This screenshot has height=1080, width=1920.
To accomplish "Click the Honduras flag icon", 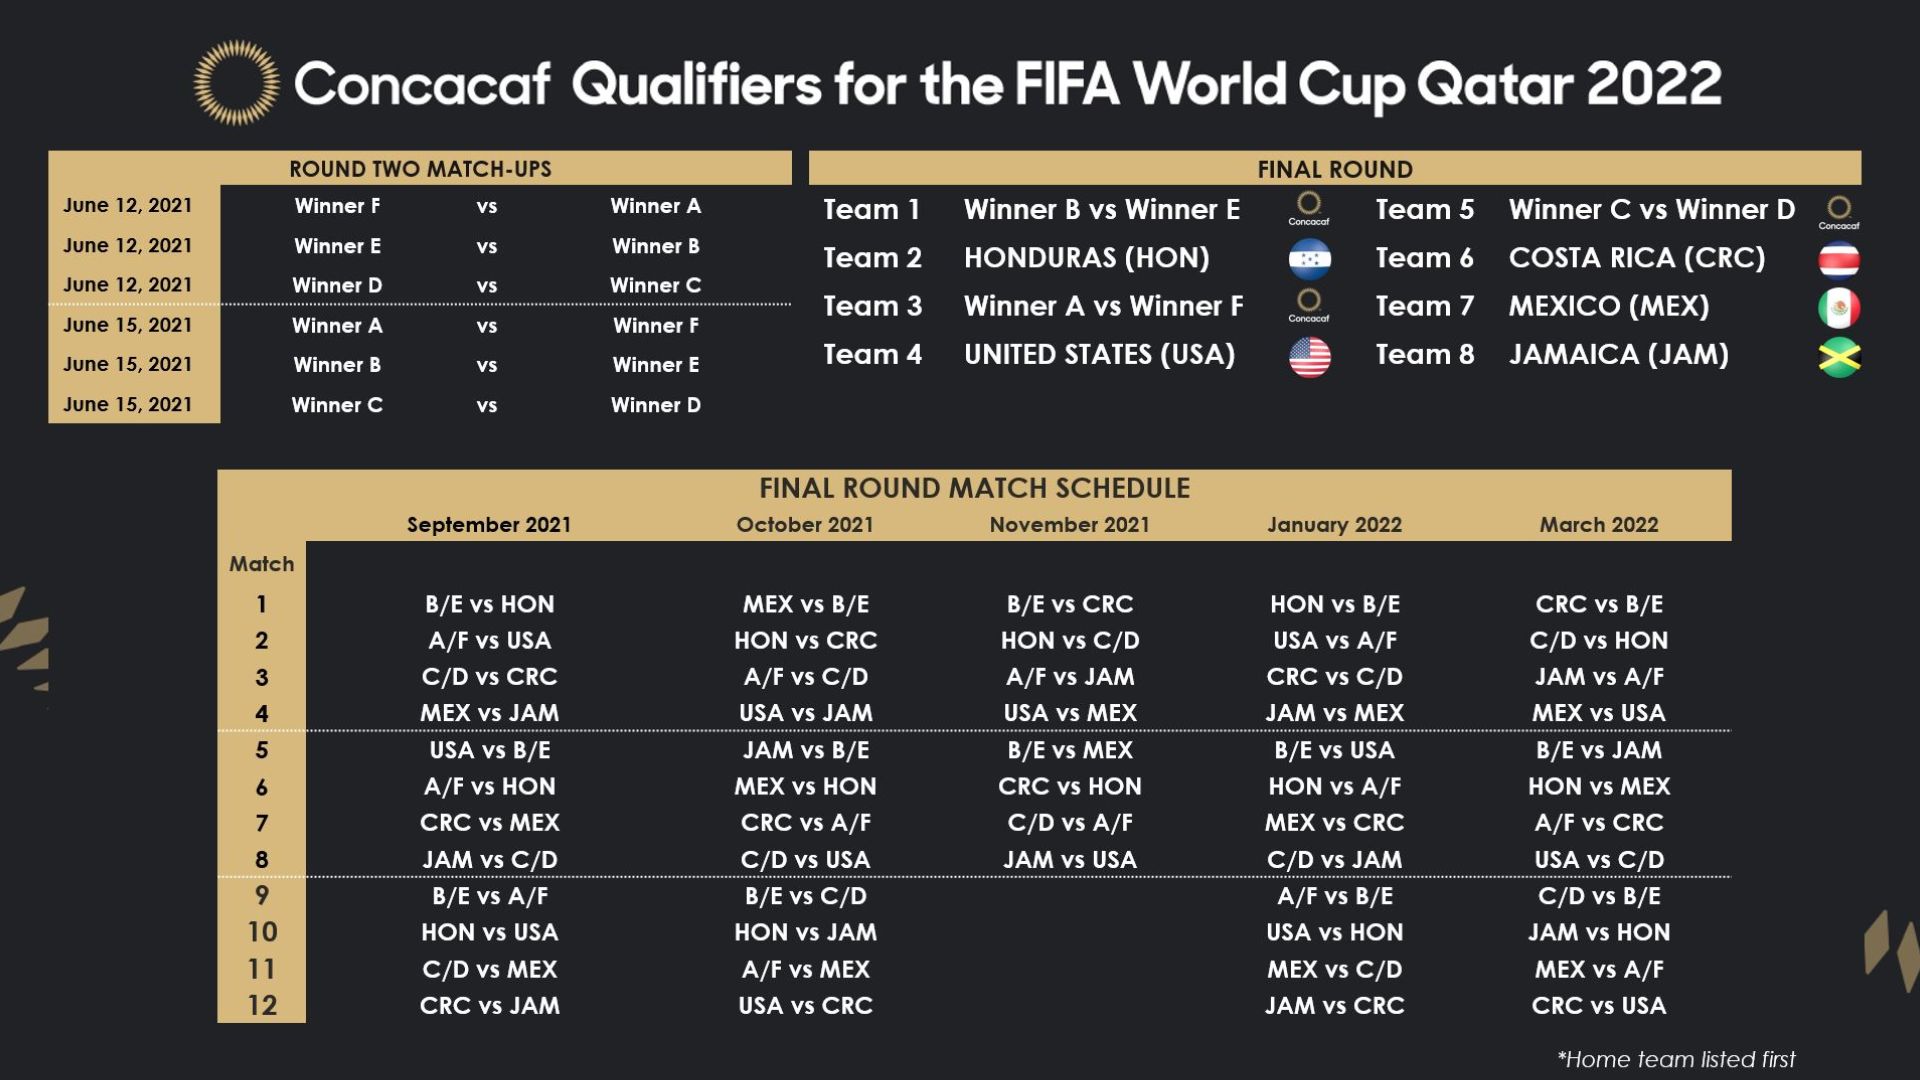I will pos(1309,259).
